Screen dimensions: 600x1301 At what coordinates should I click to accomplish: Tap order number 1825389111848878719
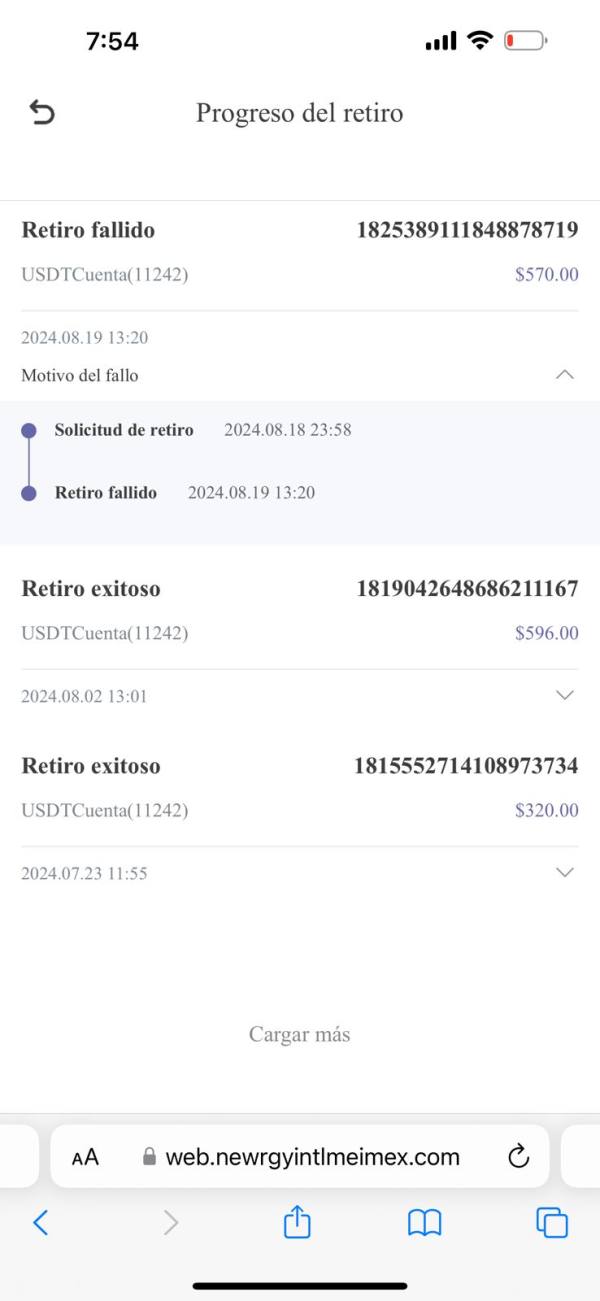click(x=467, y=230)
